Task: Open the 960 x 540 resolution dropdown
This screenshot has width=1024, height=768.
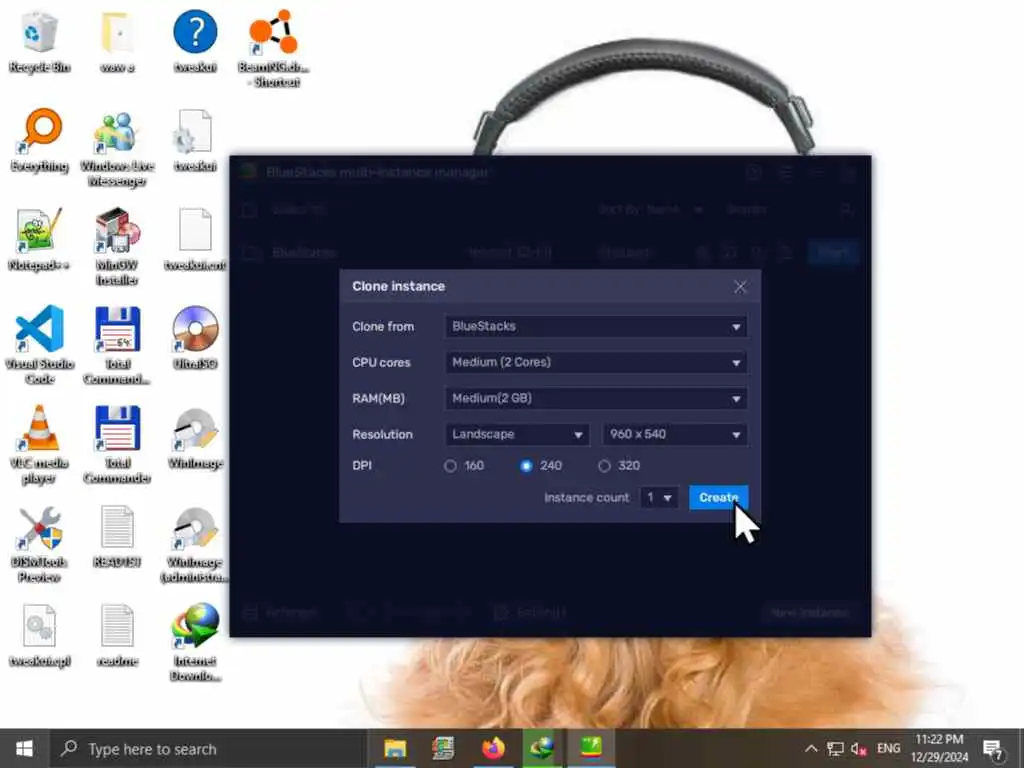Action: 675,434
